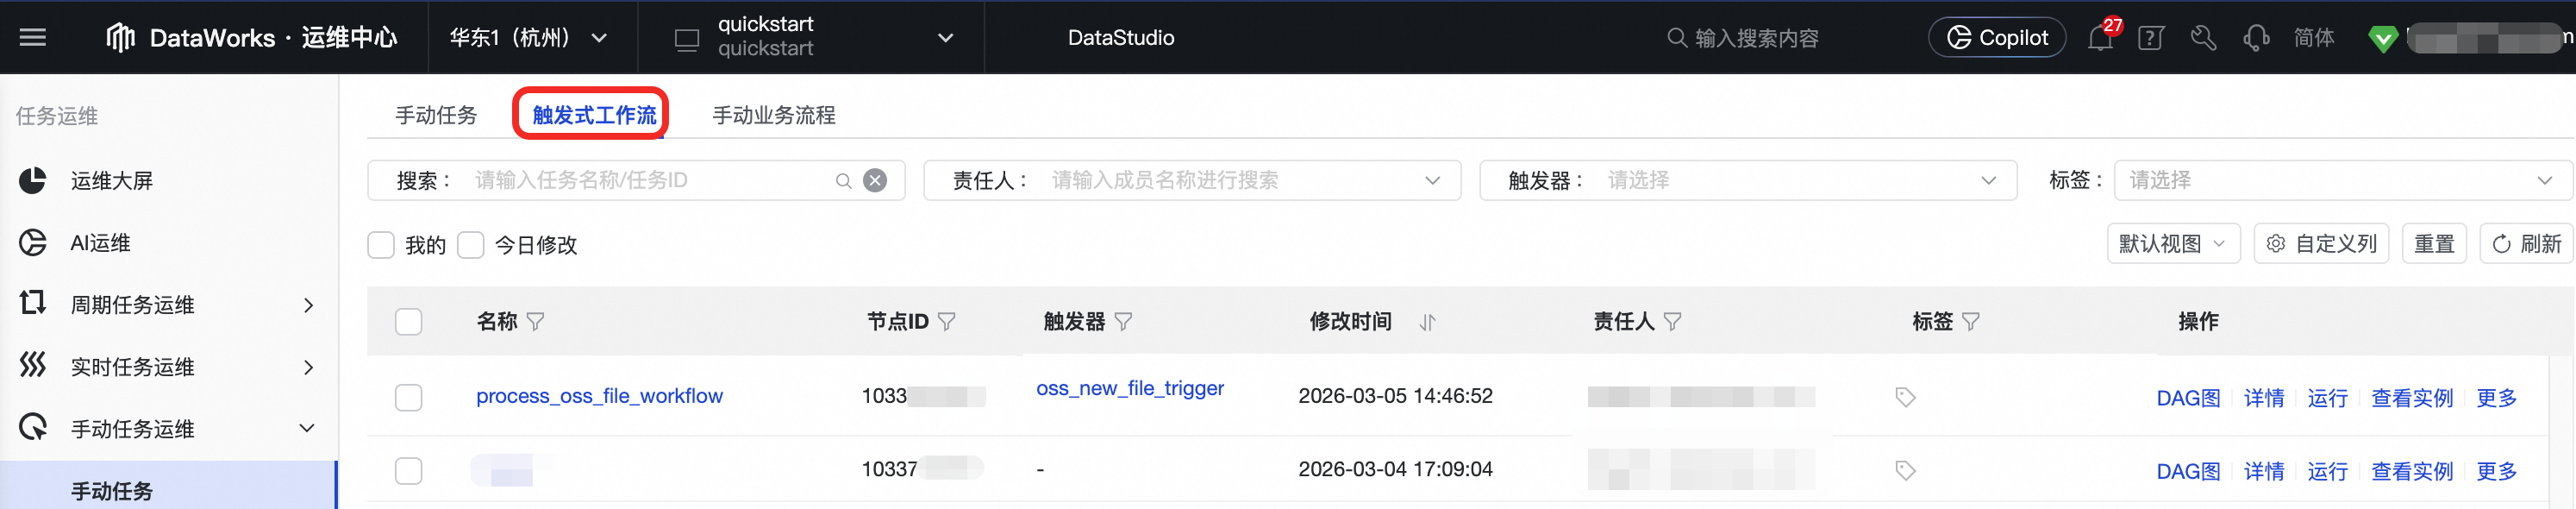
Task: Open the 触发器 filter dropdown
Action: pyautogui.click(x=1748, y=180)
